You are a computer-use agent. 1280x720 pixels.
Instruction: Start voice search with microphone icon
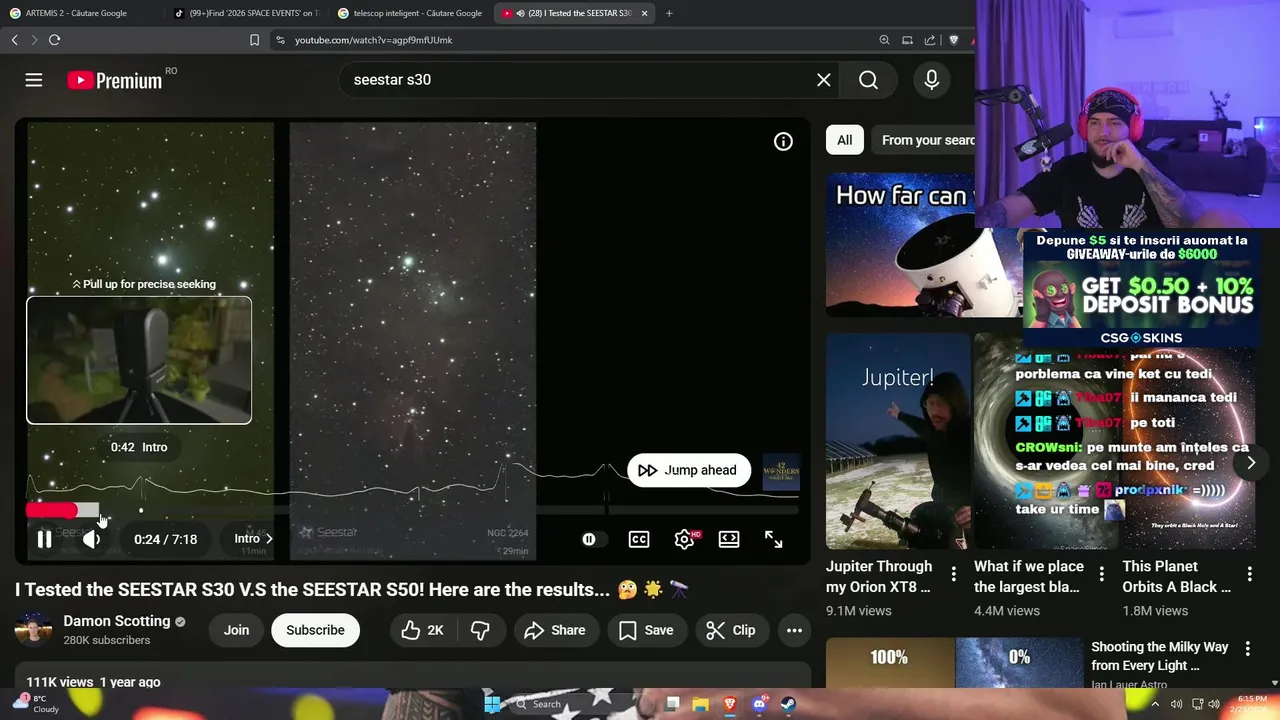coord(931,80)
